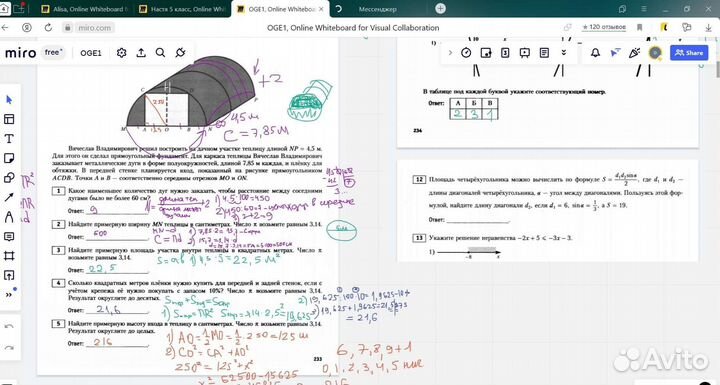Image resolution: width=720 pixels, height=385 pixels.
Task: Switch to the Мессенджер browser tab
Action: coord(377,9)
